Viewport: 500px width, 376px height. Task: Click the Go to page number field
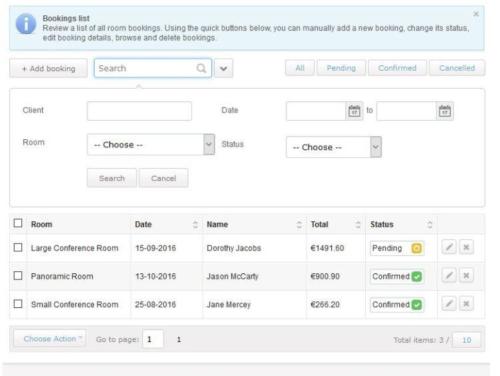point(153,339)
